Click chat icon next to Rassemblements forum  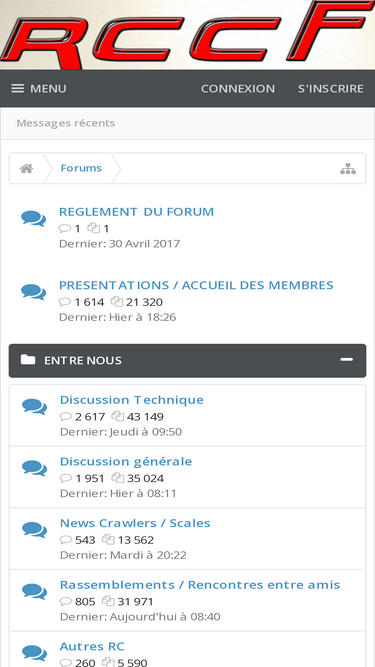(x=34, y=592)
